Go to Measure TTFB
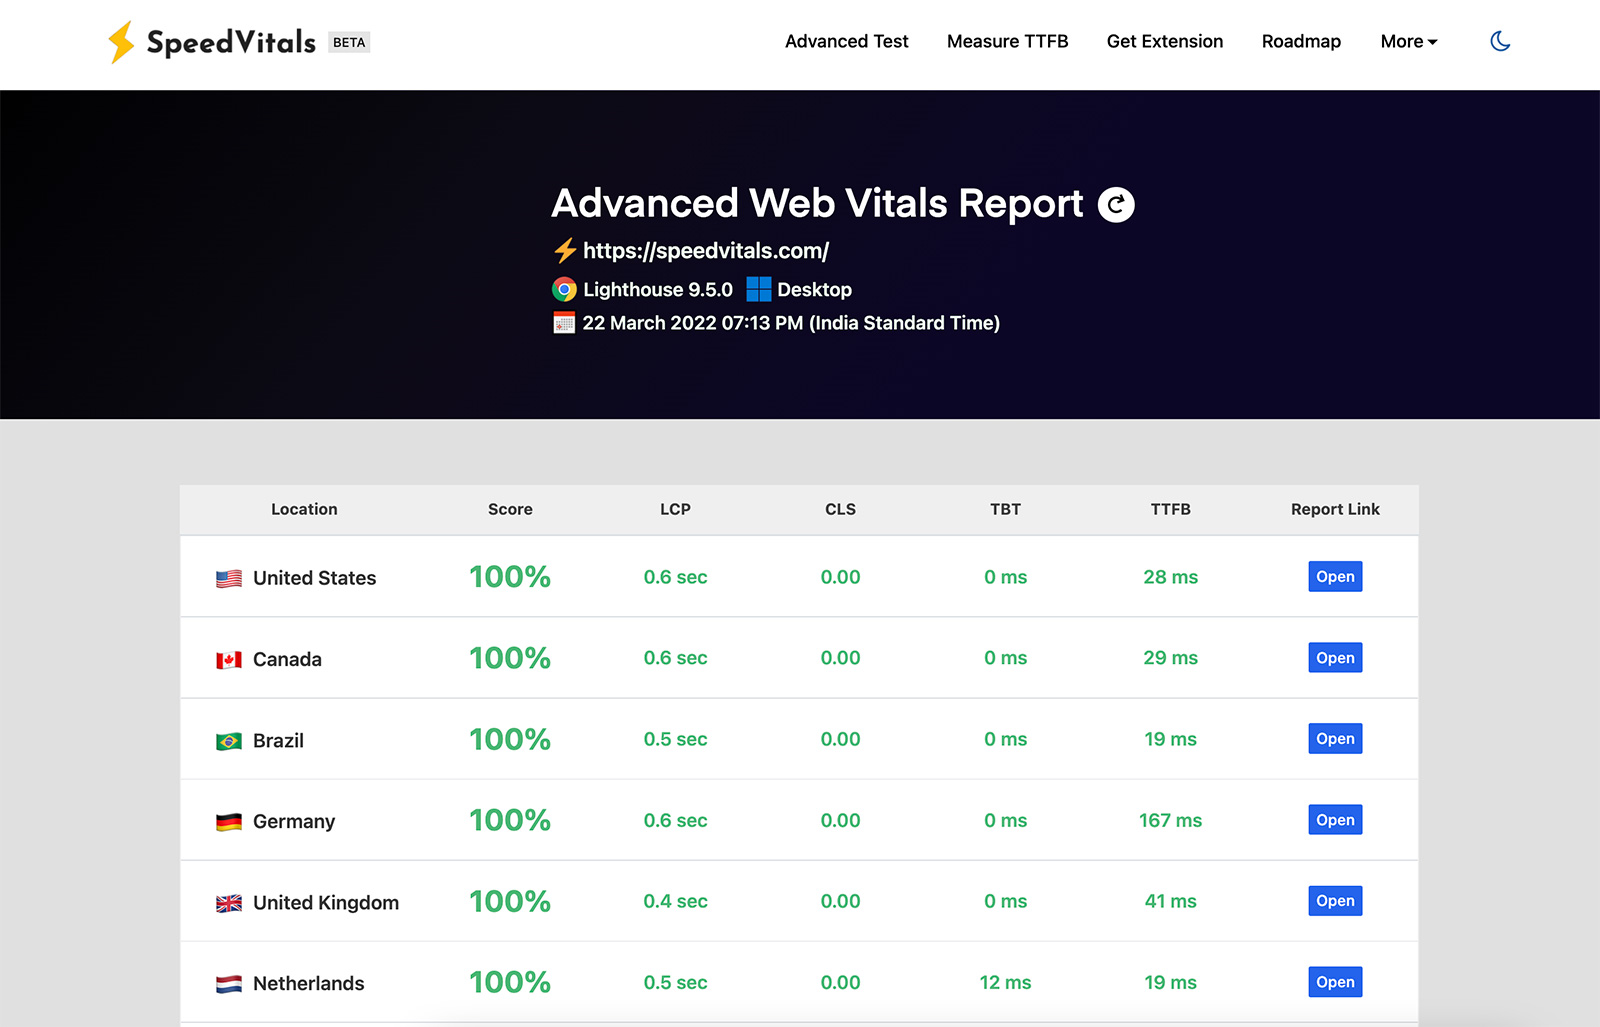1600x1027 pixels. click(1007, 41)
